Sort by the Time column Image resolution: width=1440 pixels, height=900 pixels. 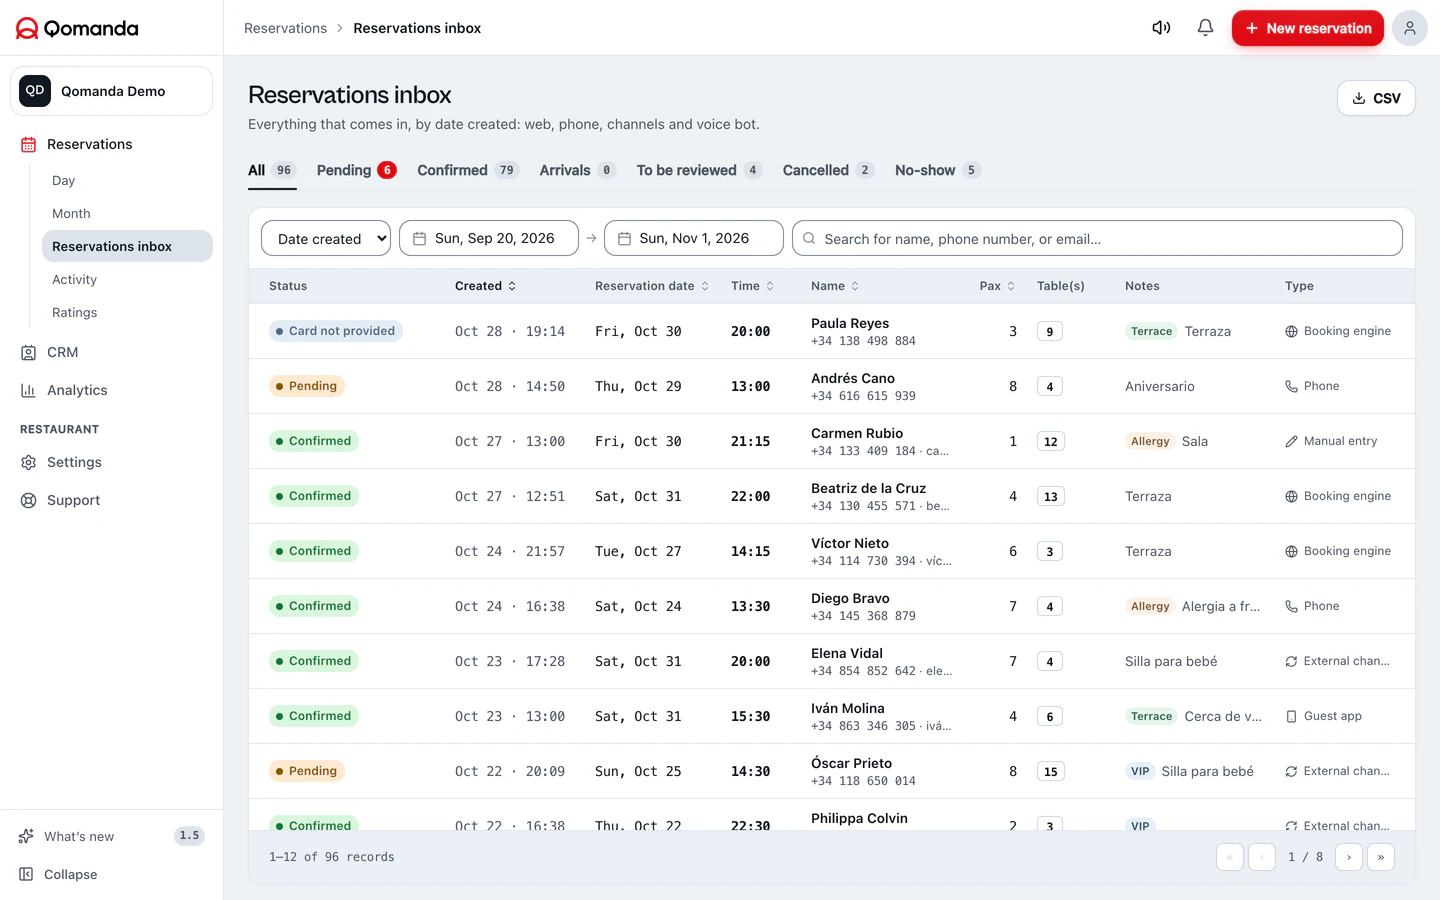click(x=753, y=286)
